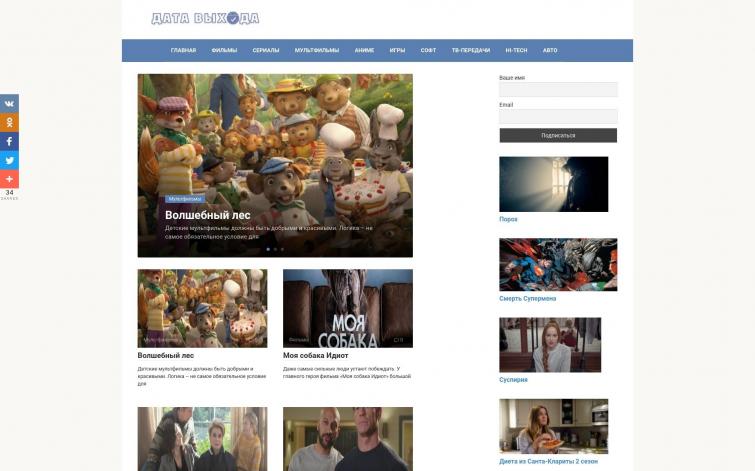Open the Волшебный лес article title link

coord(166,355)
